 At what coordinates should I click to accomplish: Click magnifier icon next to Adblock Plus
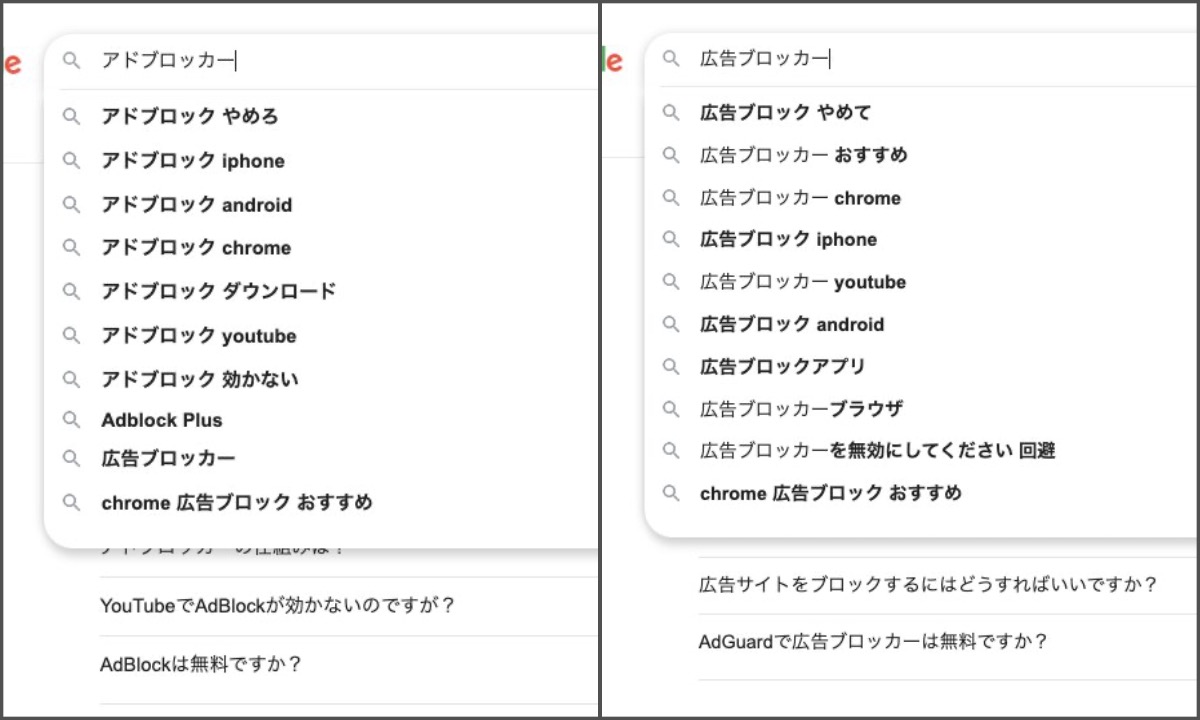(71, 420)
